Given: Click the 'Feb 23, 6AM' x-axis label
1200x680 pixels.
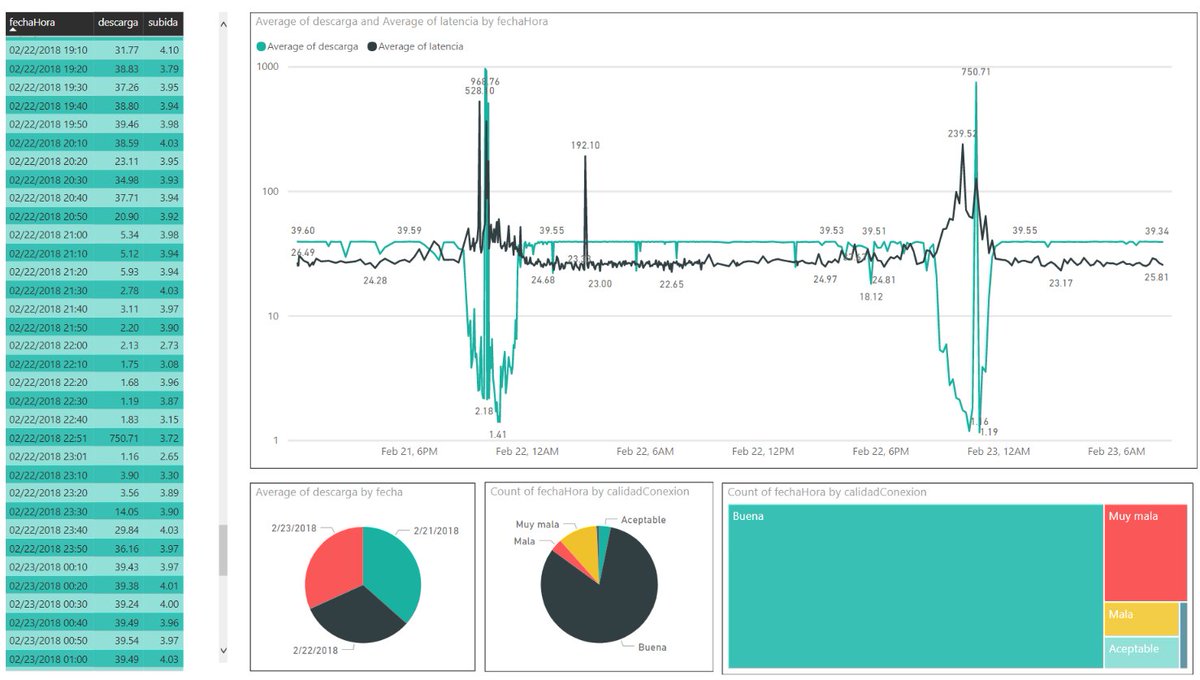Looking at the screenshot, I should [1117, 452].
